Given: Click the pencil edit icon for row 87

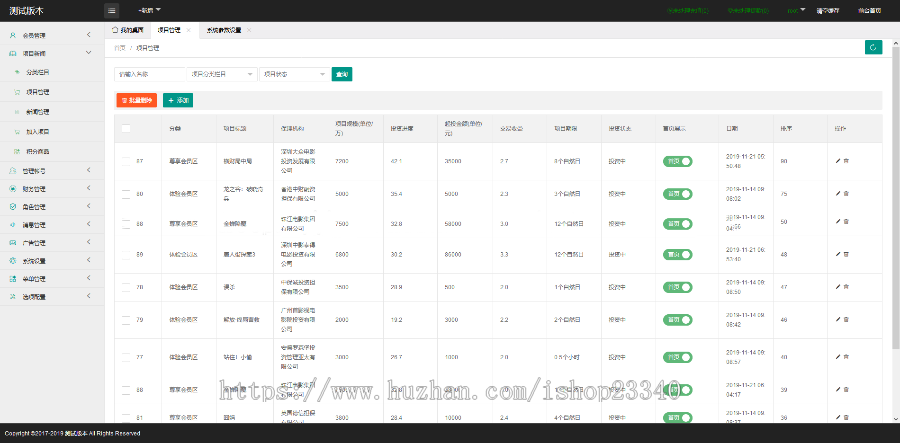Looking at the screenshot, I should click(838, 161).
